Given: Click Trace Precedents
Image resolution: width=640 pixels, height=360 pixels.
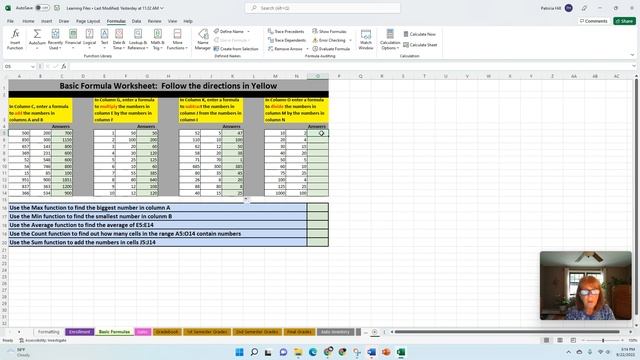Looking at the screenshot, I should [286, 31].
